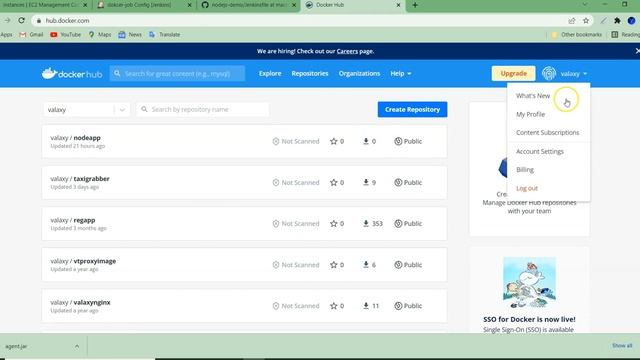Screen dimensions: 640x360
Task: Click the download icon for nodeapp repository
Action: pos(366,141)
